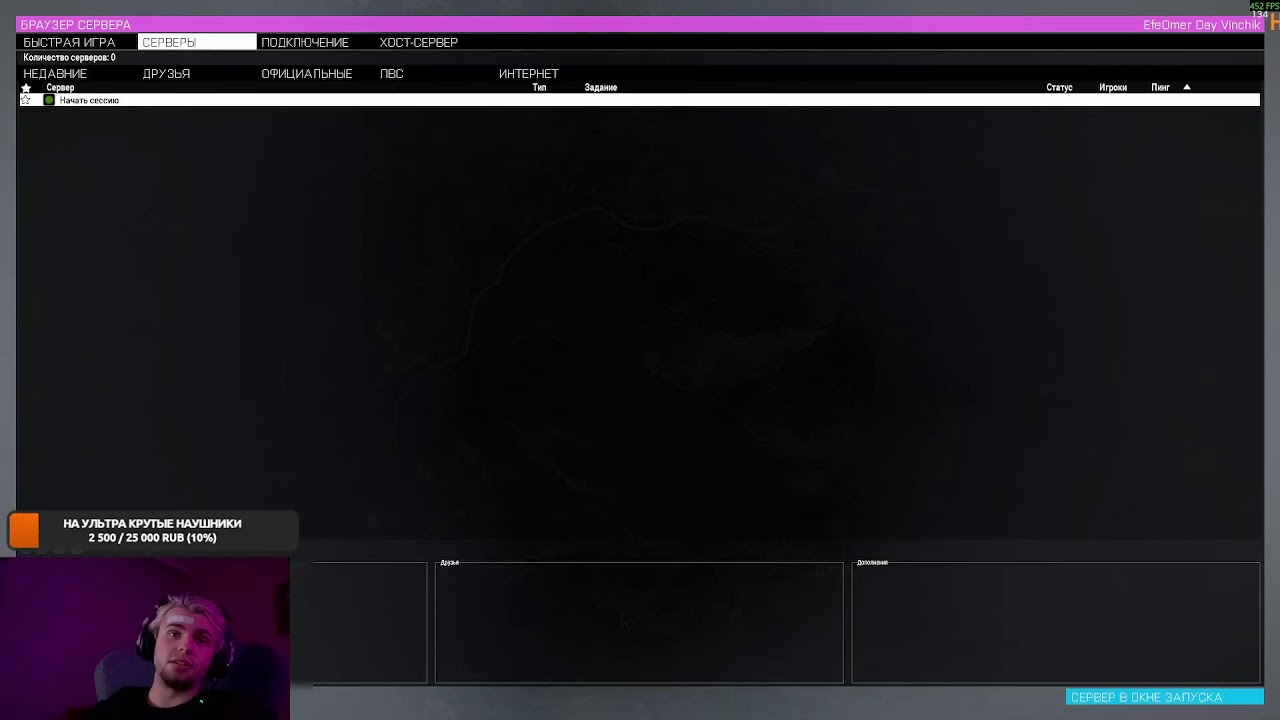Viewport: 1280px width, 720px height.
Task: Click the Браузер сервера title
Action: [x=76, y=25]
